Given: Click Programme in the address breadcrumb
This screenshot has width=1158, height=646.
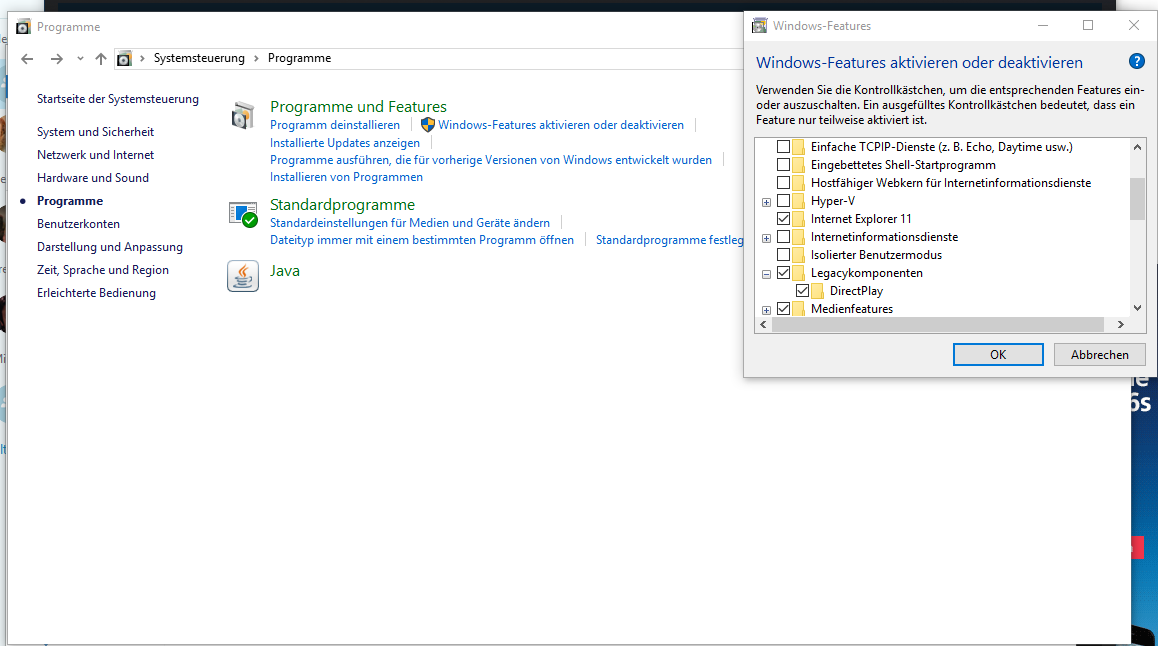Looking at the screenshot, I should click(x=299, y=58).
